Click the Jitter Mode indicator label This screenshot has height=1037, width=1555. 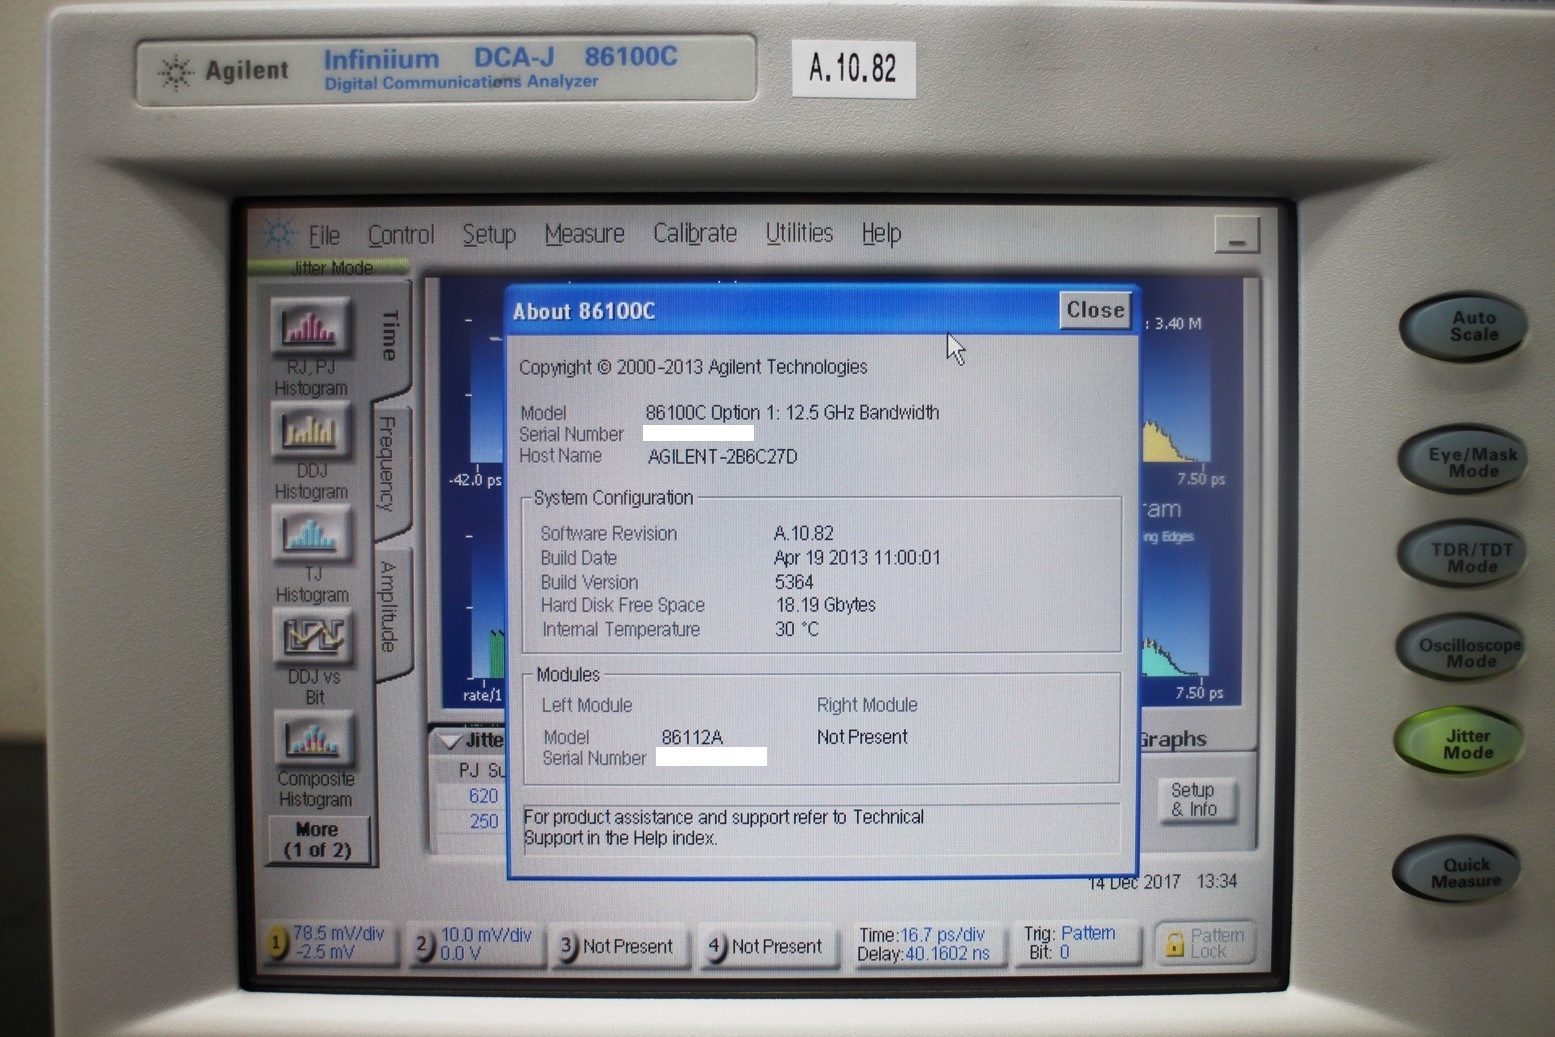coord(331,268)
